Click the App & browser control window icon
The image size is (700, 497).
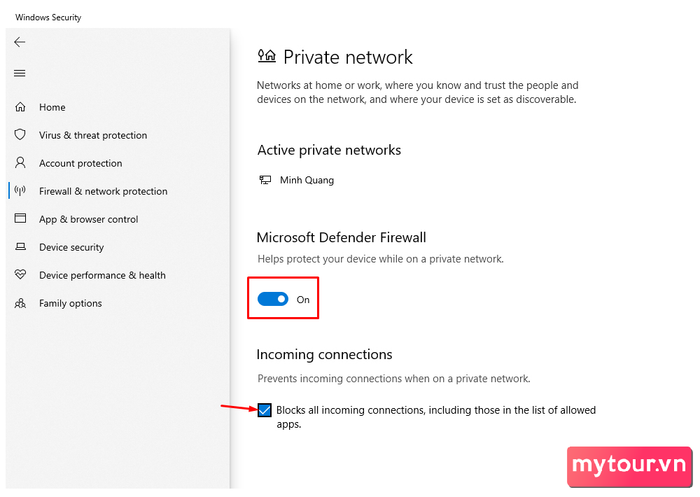pos(20,218)
